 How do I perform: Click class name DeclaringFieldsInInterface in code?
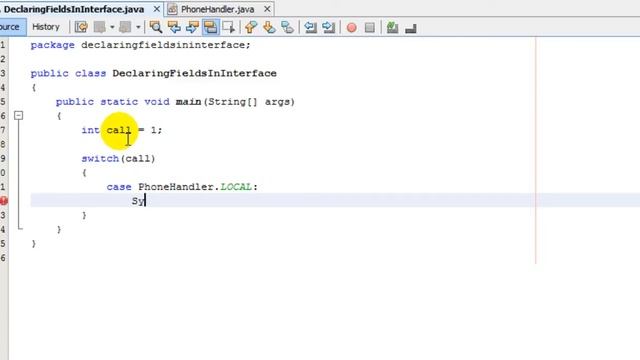pyautogui.click(x=194, y=73)
